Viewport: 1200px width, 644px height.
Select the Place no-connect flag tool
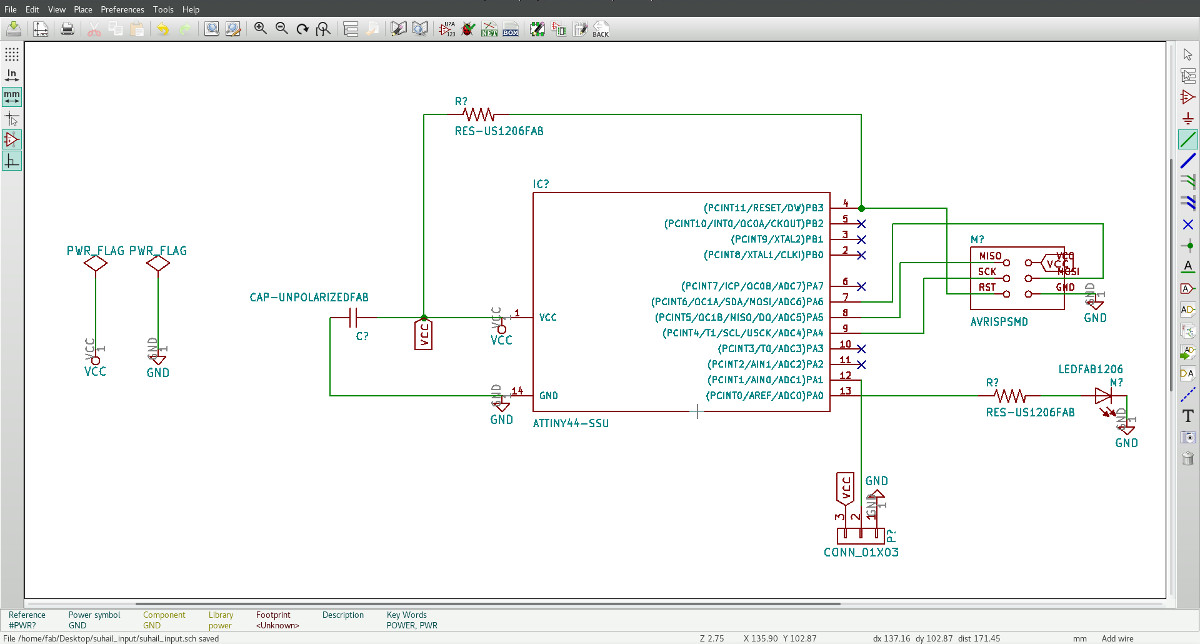pos(1188,224)
